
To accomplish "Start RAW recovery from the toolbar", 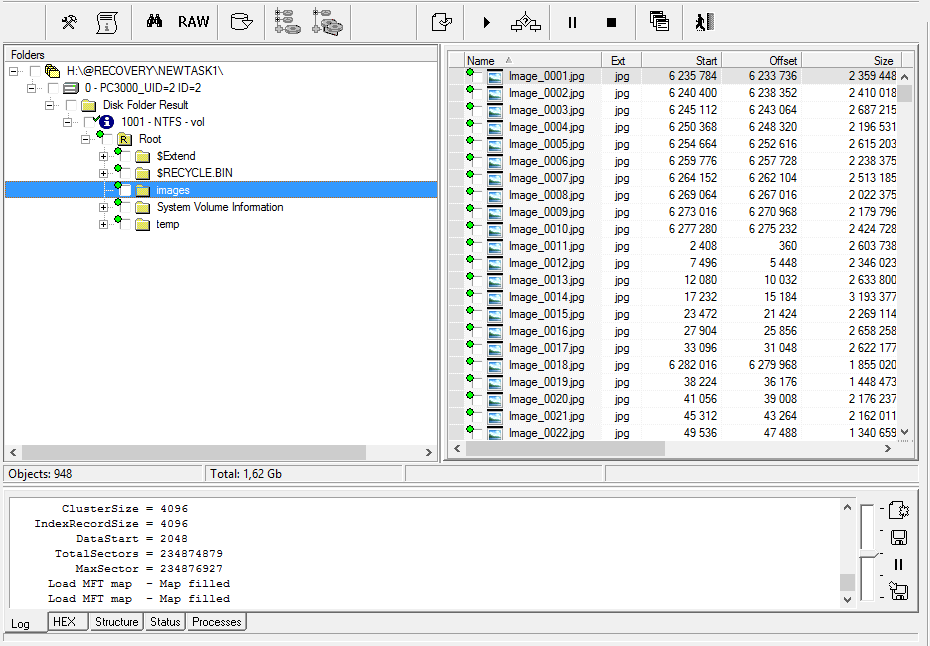I will (x=193, y=22).
